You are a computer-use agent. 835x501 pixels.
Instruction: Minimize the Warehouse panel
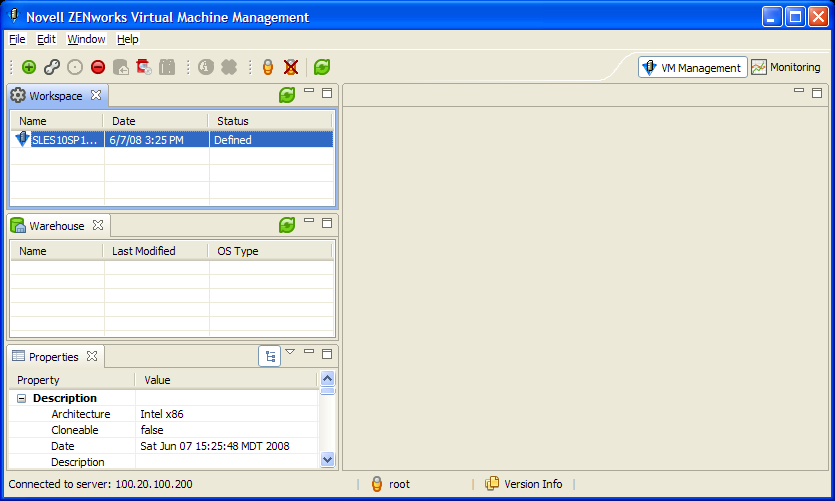point(309,220)
